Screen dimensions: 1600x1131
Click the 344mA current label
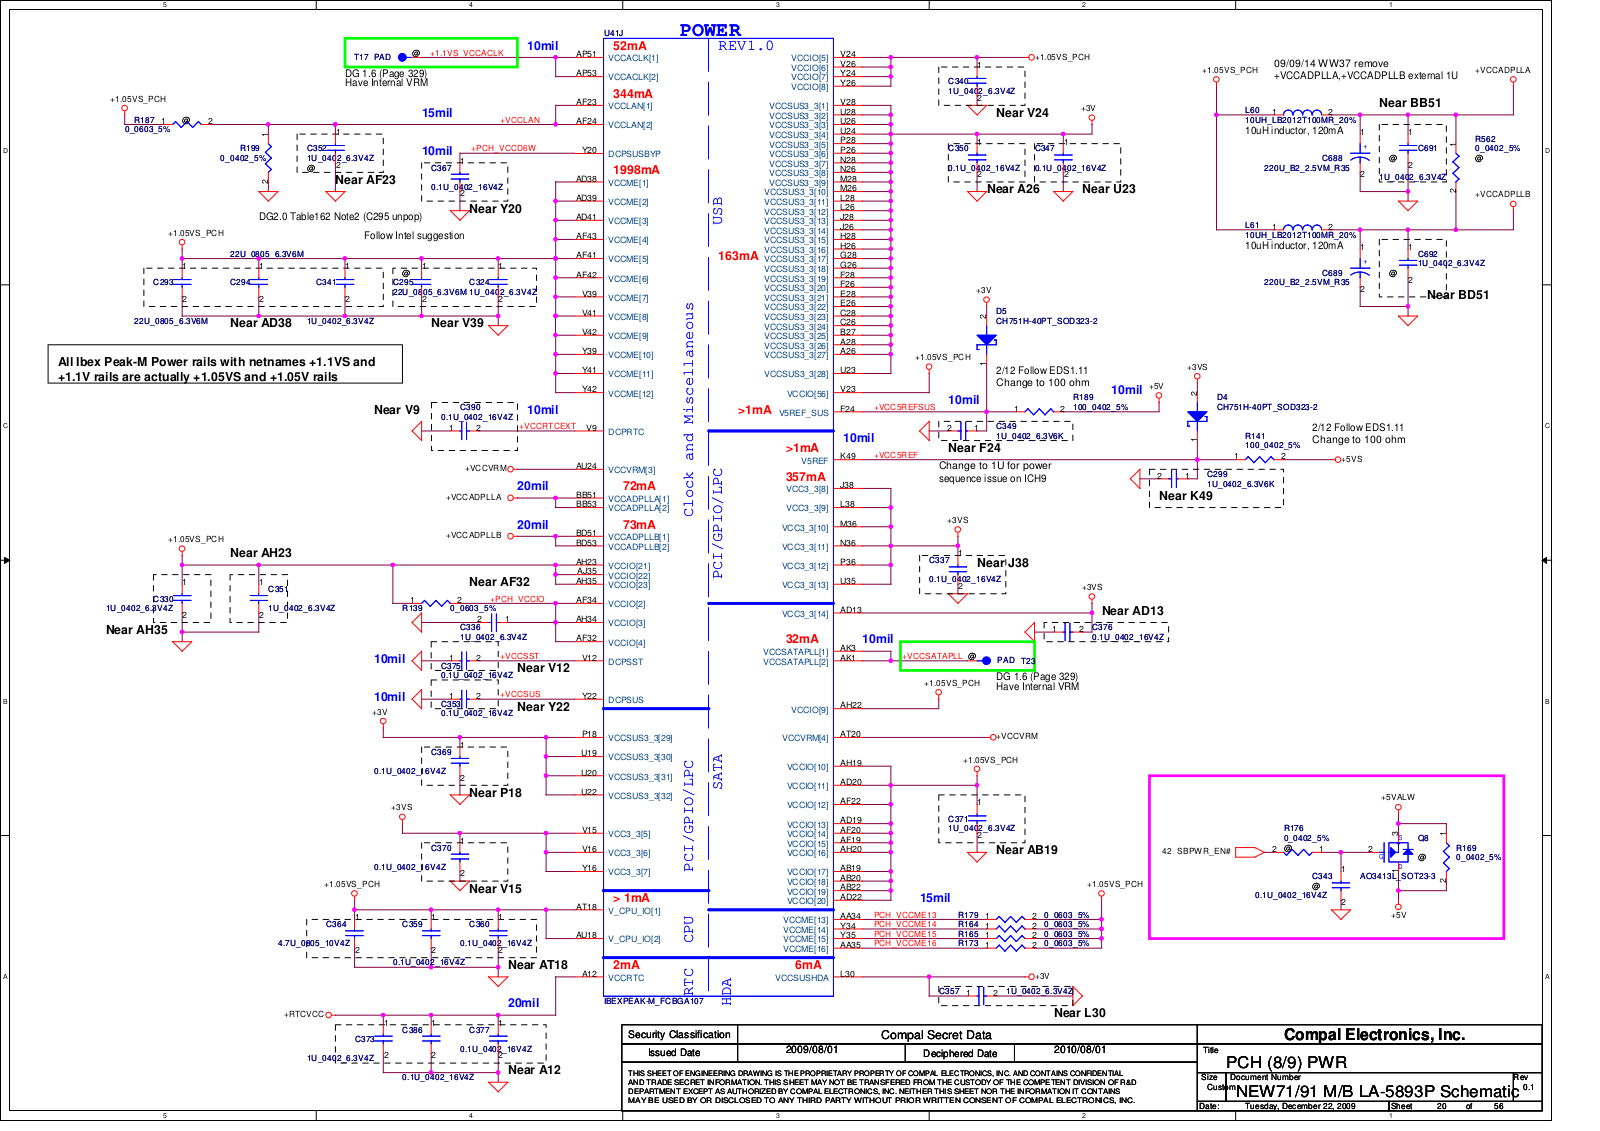pos(632,94)
